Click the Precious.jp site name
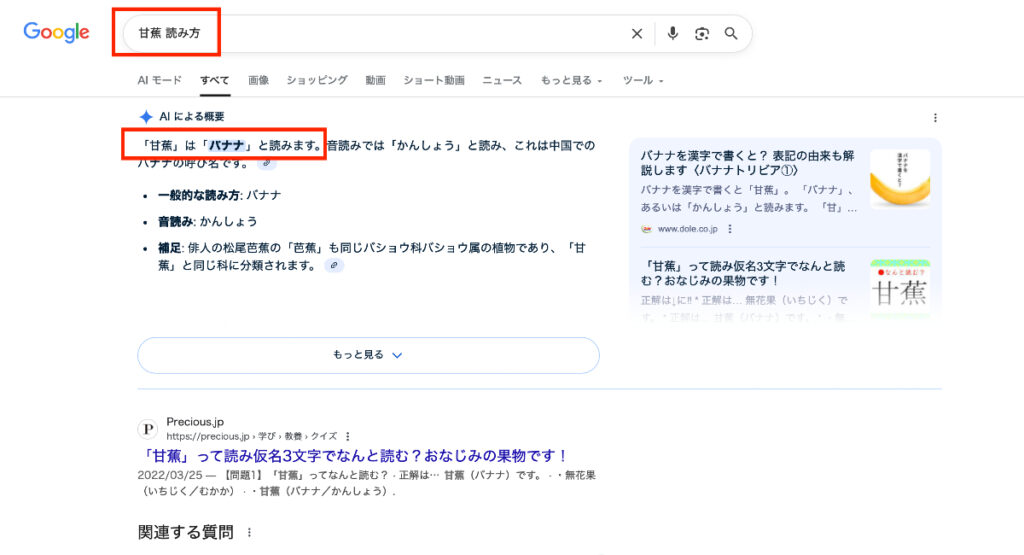This screenshot has height=555, width=1024. pyautogui.click(x=195, y=422)
